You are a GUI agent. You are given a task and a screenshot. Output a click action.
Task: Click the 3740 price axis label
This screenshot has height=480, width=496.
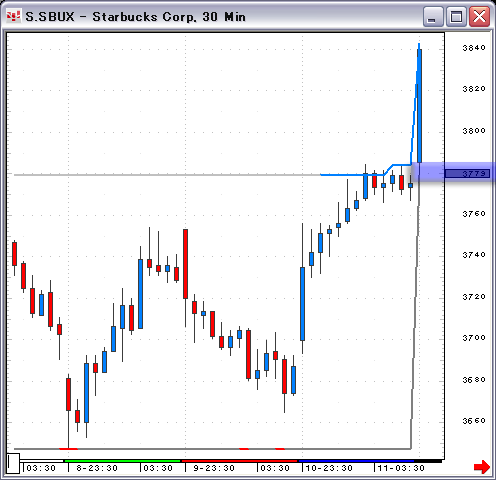coord(474,255)
